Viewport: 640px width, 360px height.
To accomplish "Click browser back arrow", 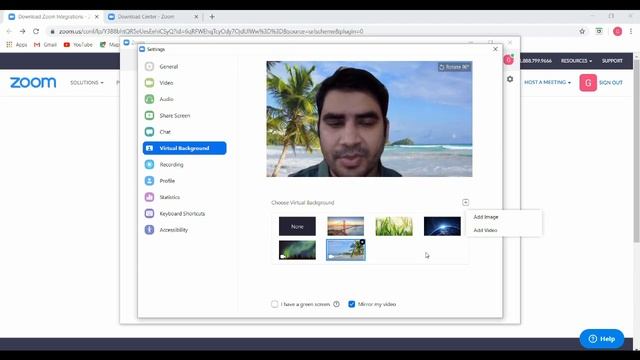I will click(9, 31).
